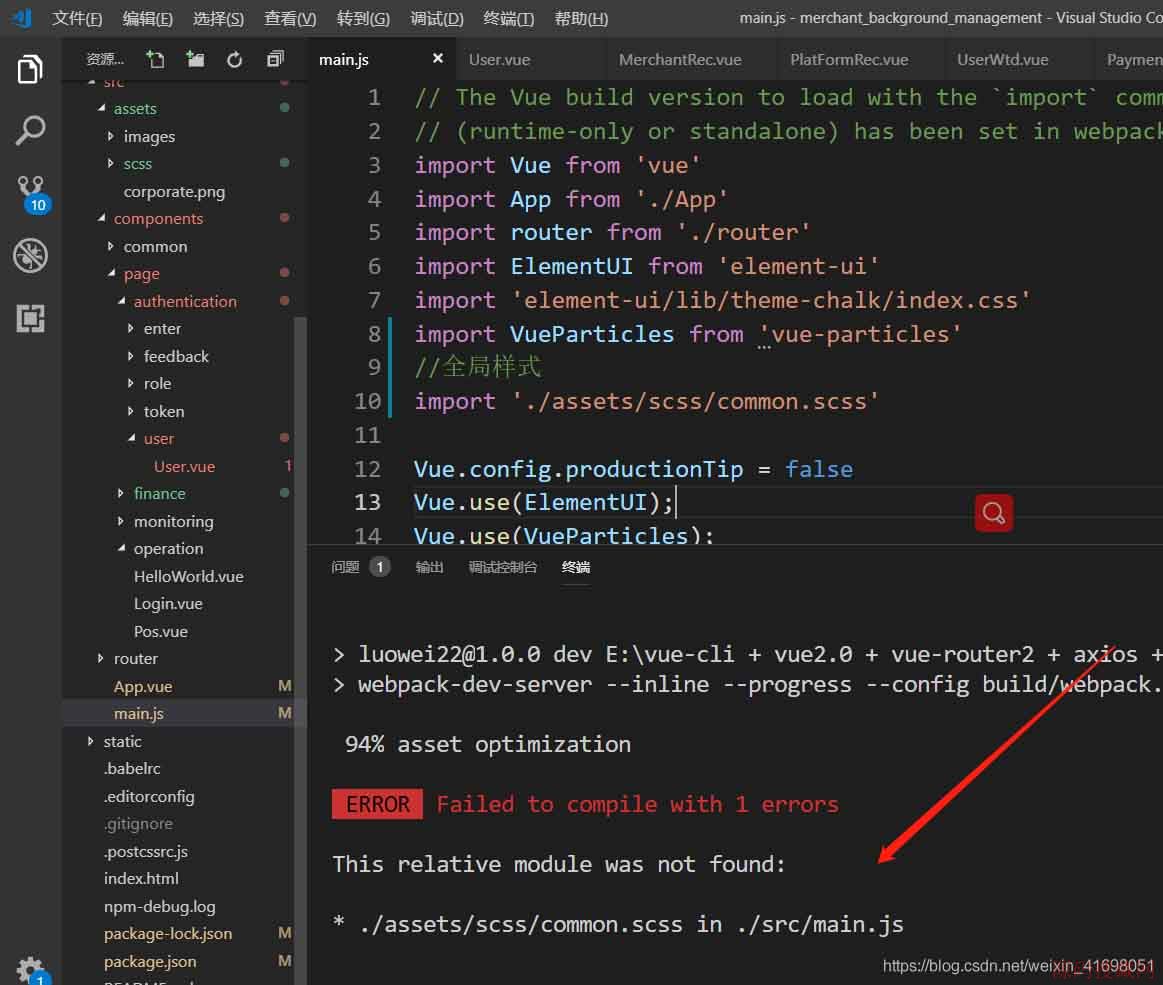The image size is (1163, 985).
Task: Switch to the MerchantRec.vue tab
Action: (680, 60)
